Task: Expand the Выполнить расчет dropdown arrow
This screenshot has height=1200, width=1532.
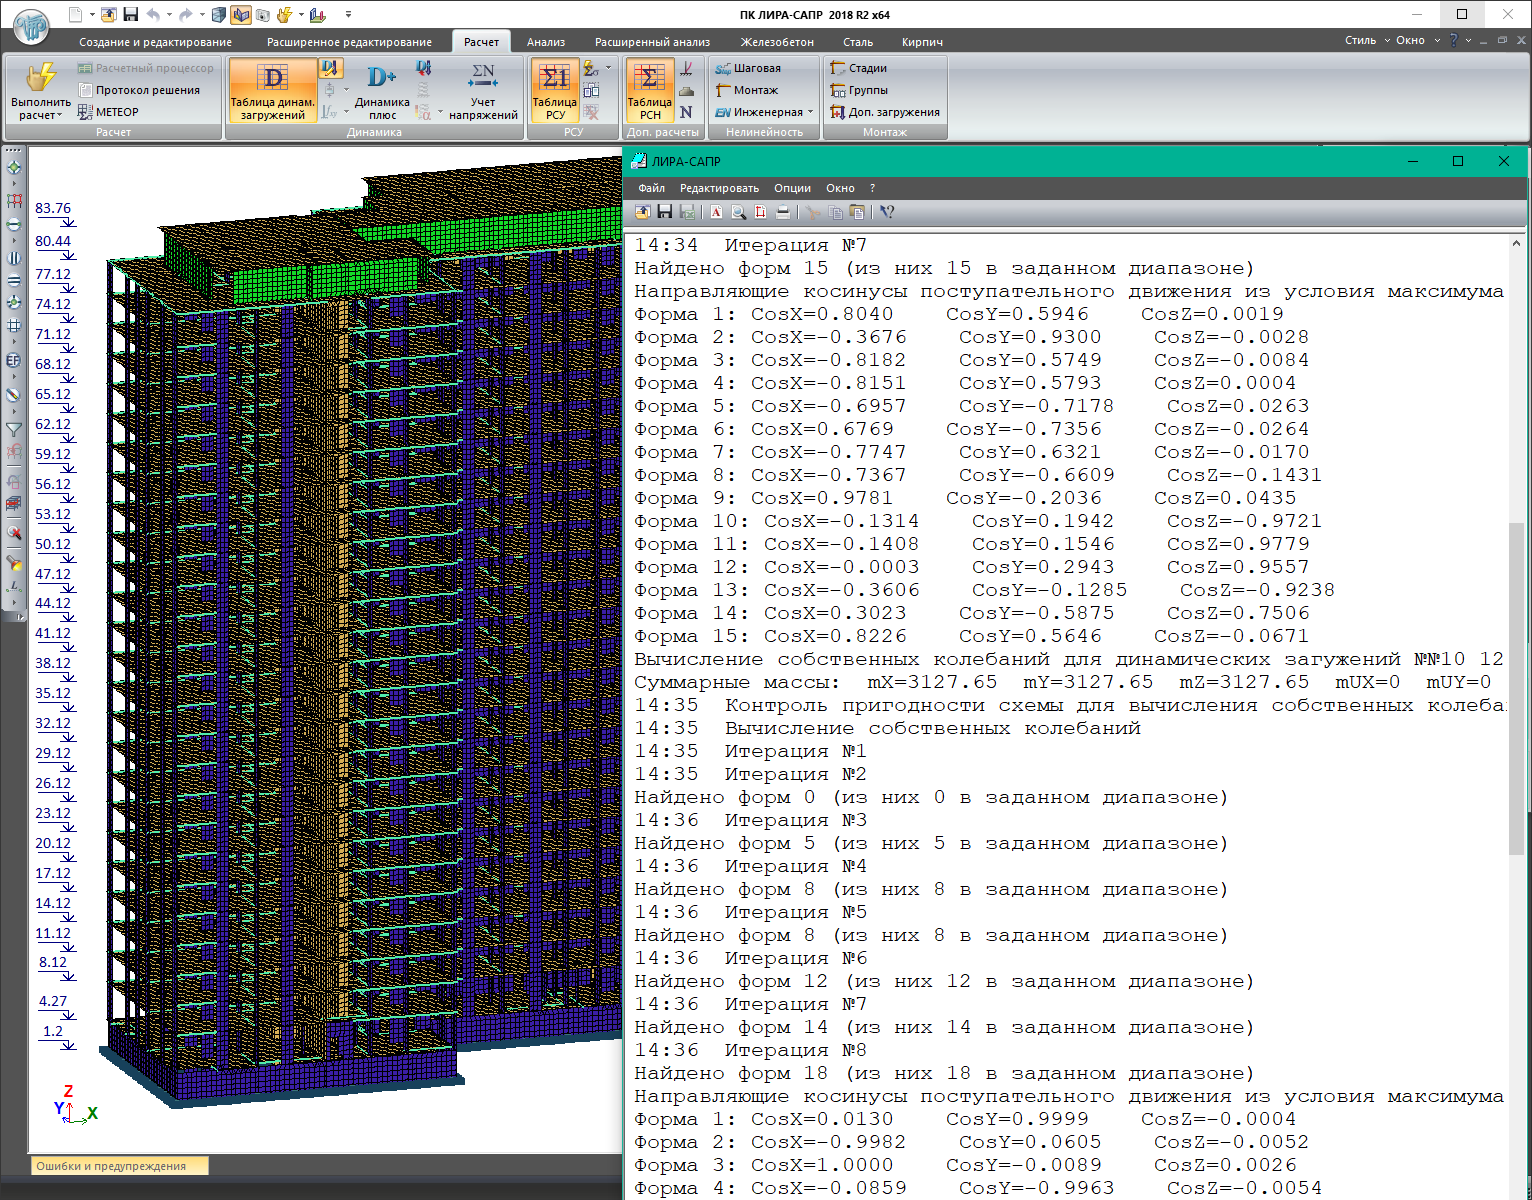Action: click(59, 116)
